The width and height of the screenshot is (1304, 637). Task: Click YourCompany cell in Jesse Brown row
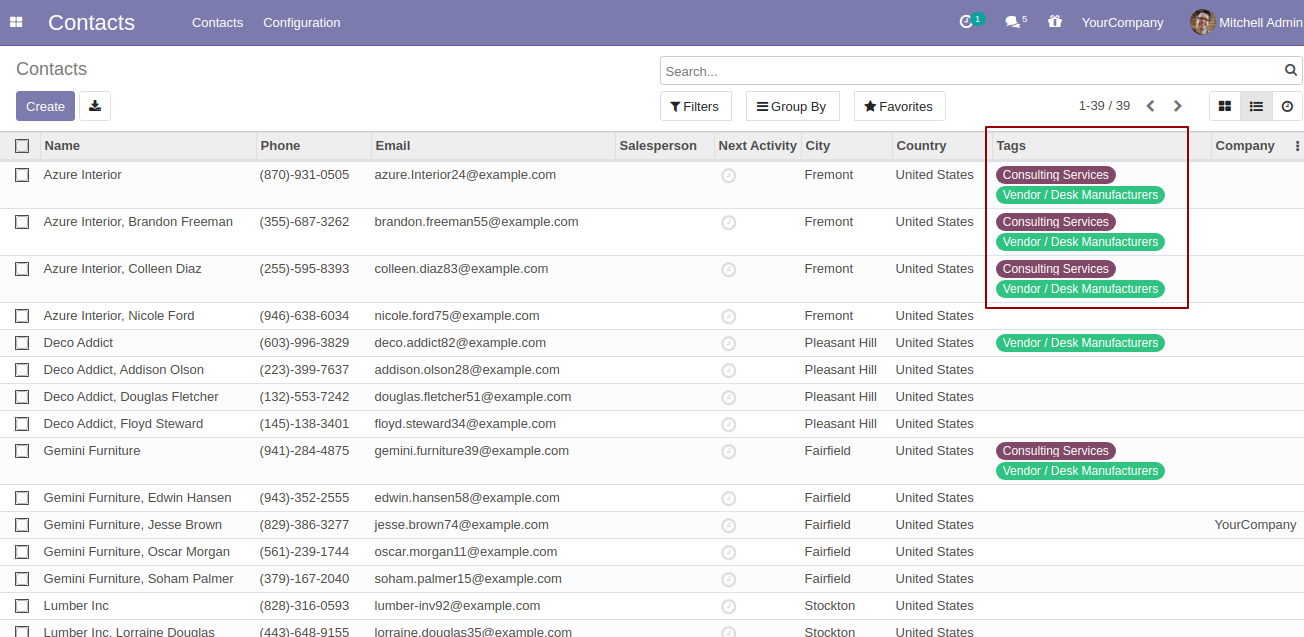click(1255, 525)
